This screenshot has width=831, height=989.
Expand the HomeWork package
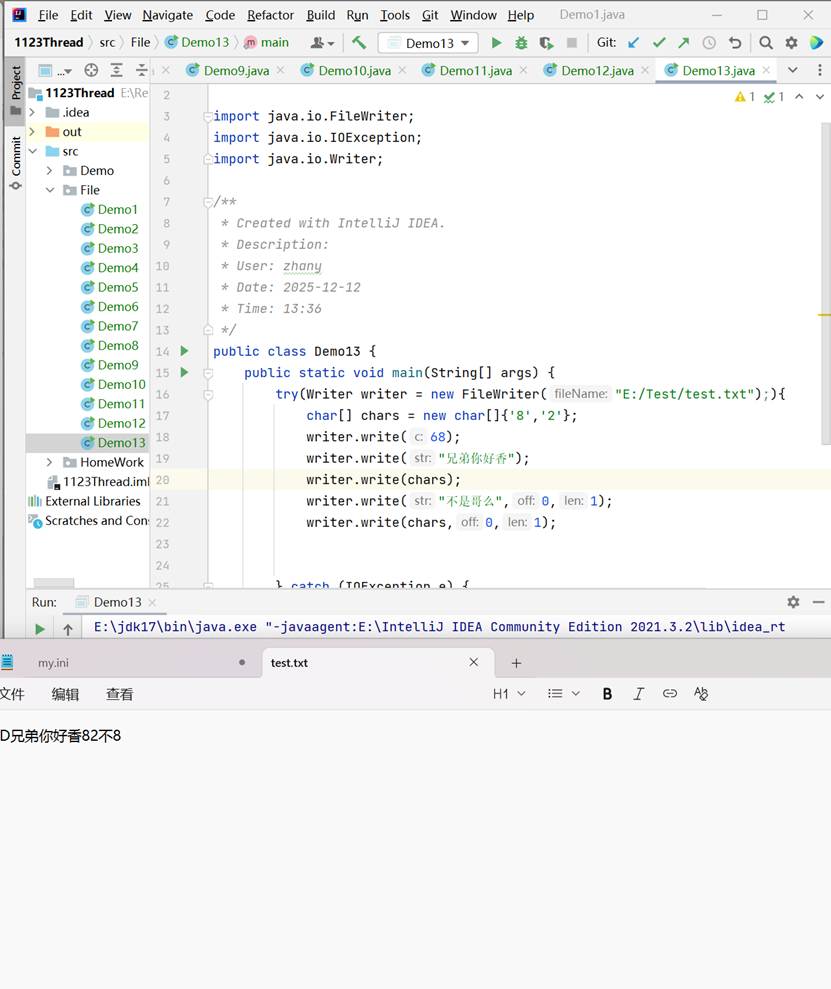tap(49, 462)
